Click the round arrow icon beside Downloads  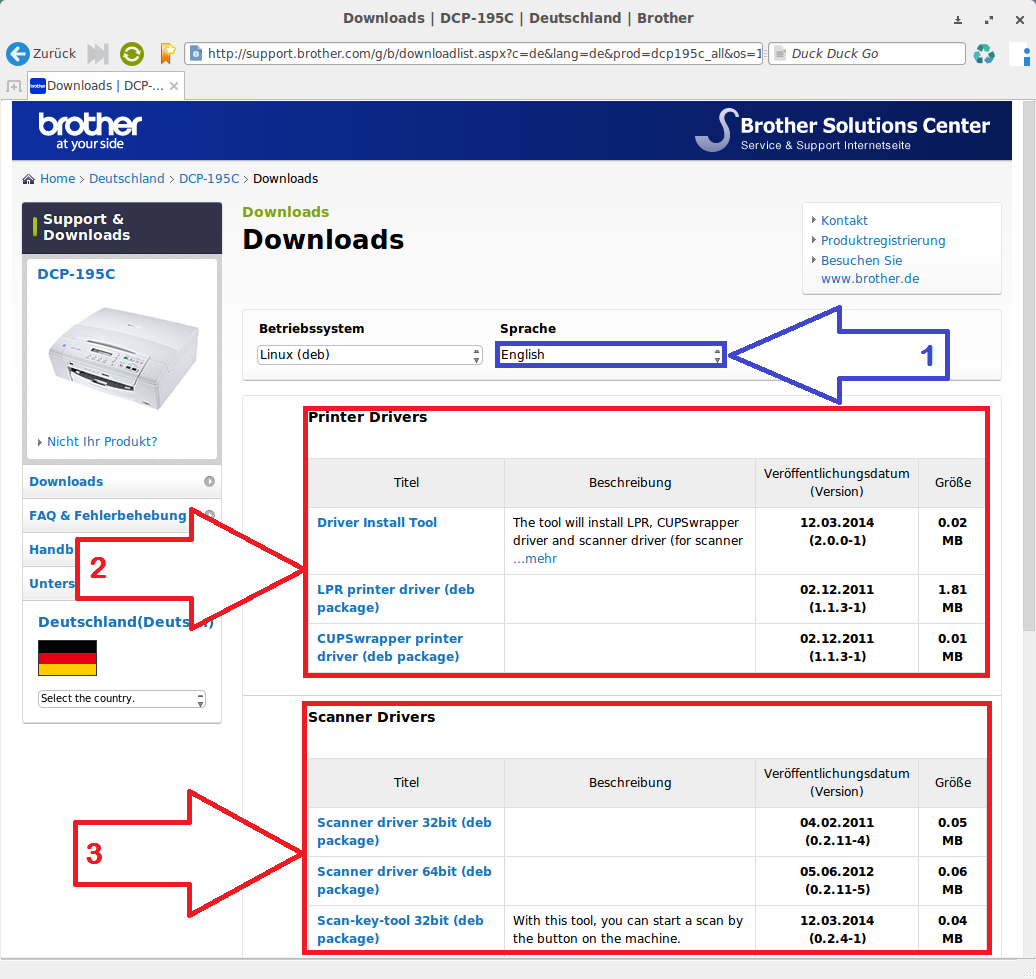pyautogui.click(x=209, y=482)
